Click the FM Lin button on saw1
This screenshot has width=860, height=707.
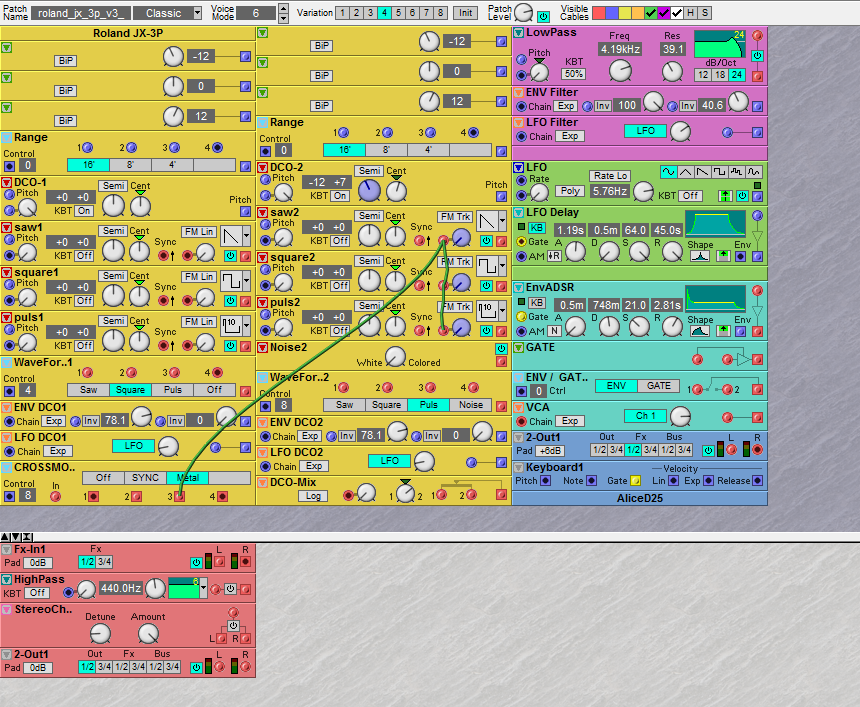tap(199, 231)
